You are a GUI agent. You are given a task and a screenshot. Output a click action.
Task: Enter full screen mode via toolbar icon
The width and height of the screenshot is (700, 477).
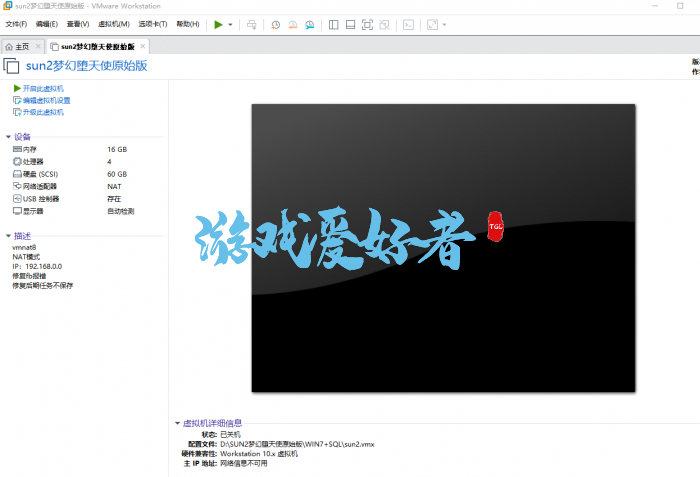pos(367,25)
